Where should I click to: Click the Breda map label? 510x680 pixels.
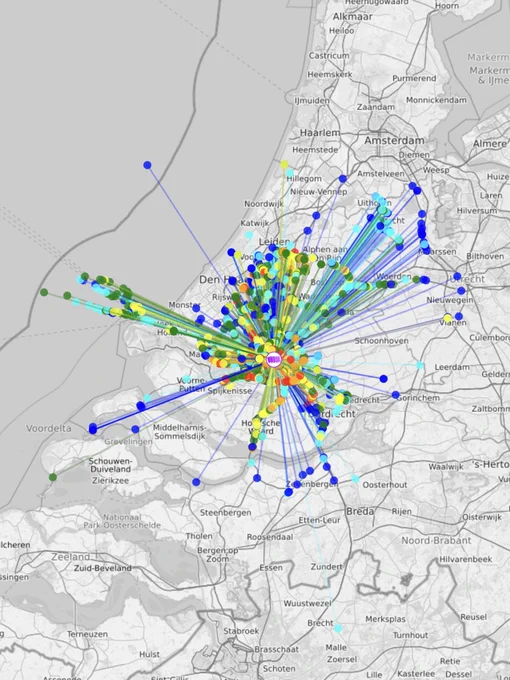360,511
